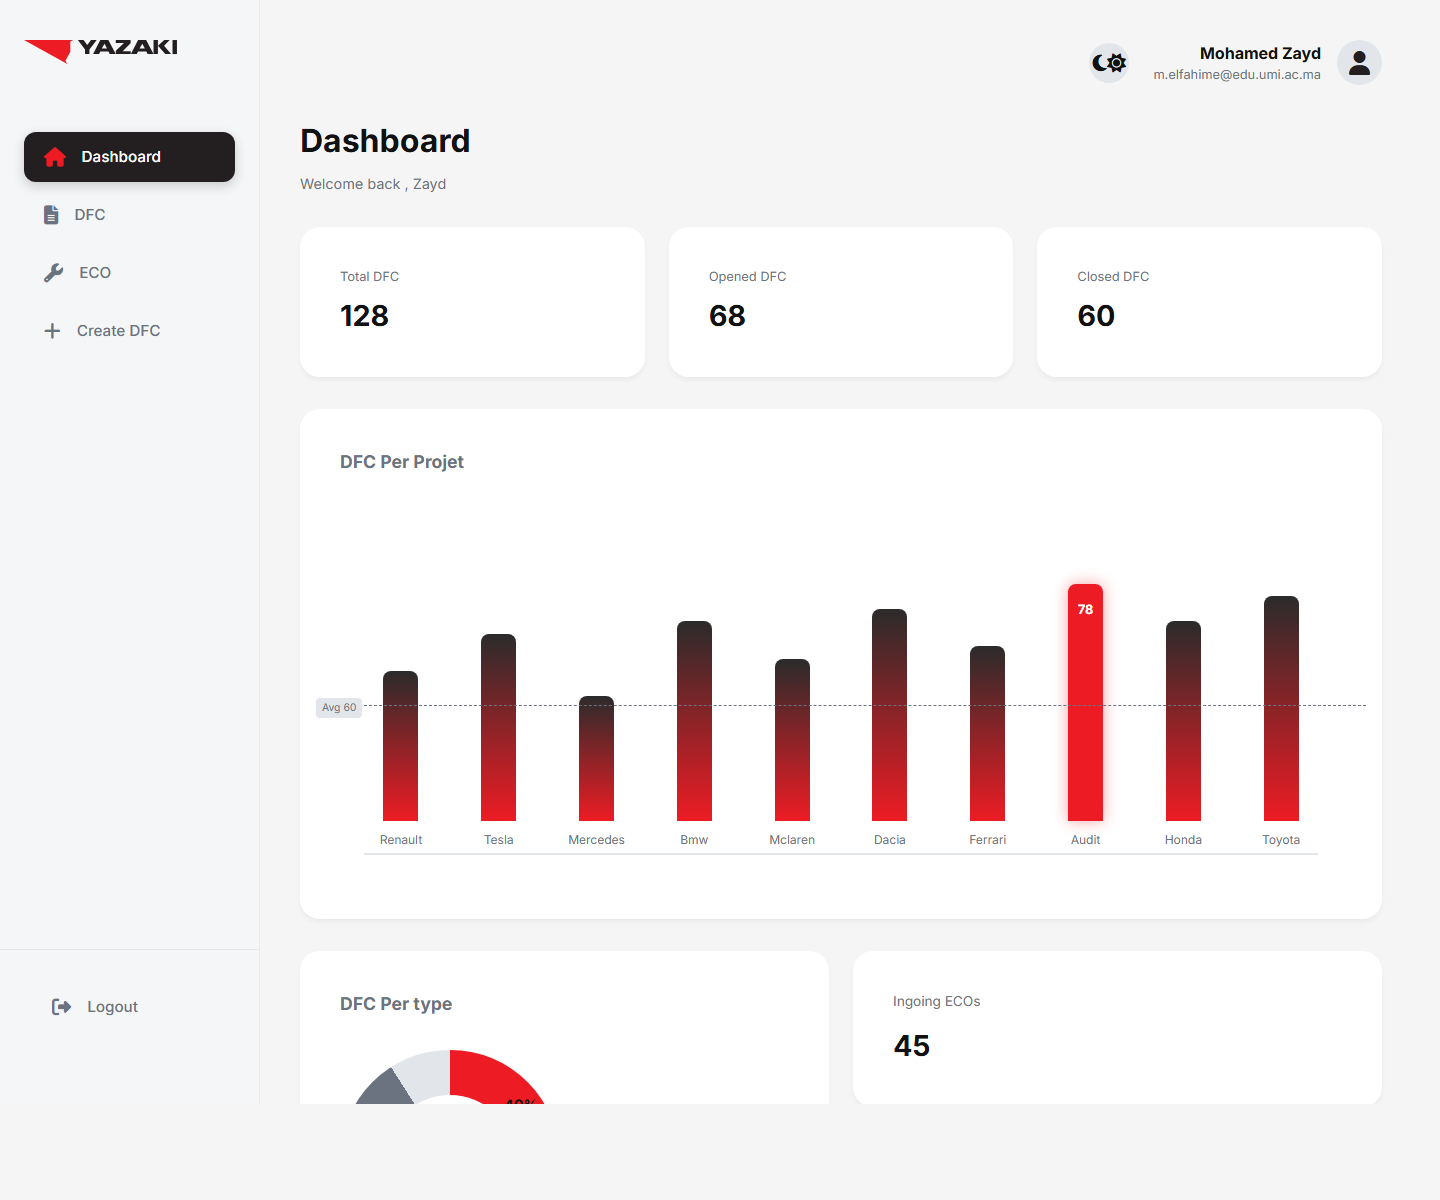Select the Bmw bar in chart
Image resolution: width=1440 pixels, height=1200 pixels.
tap(694, 721)
